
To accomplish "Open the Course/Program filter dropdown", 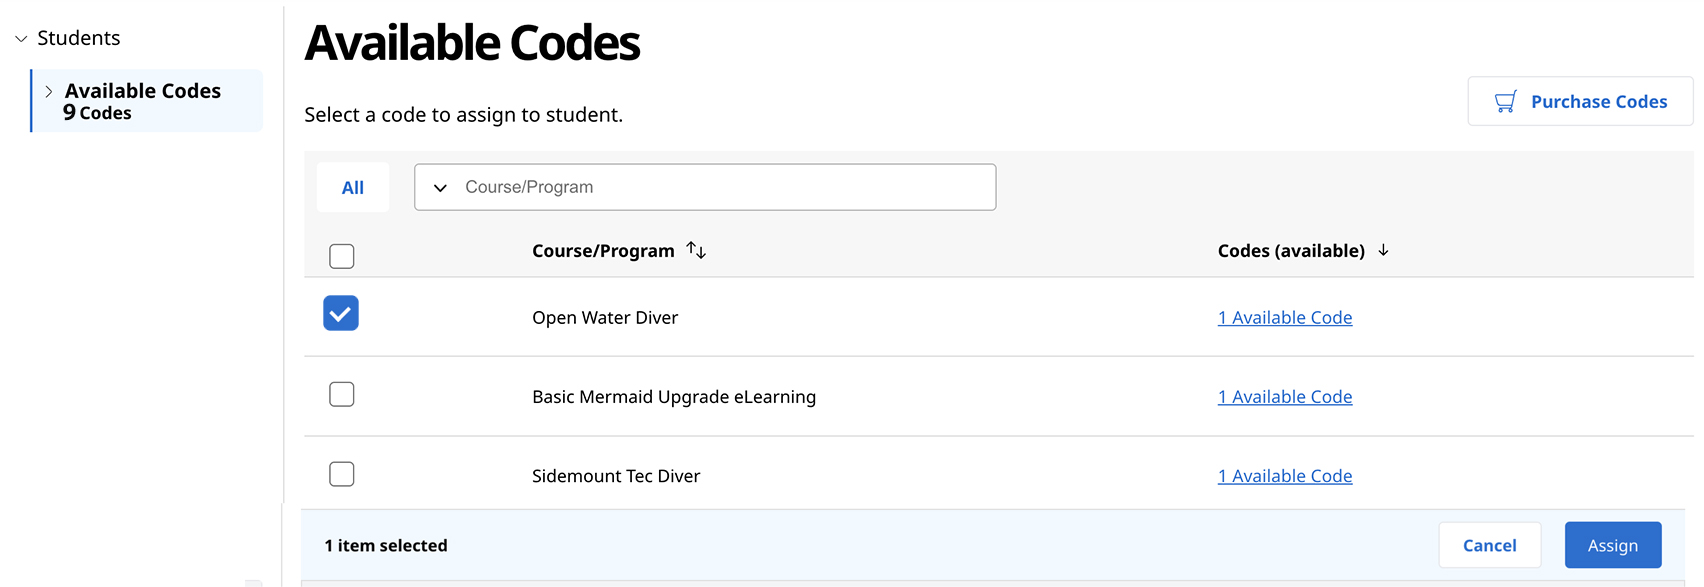I will coord(704,187).
